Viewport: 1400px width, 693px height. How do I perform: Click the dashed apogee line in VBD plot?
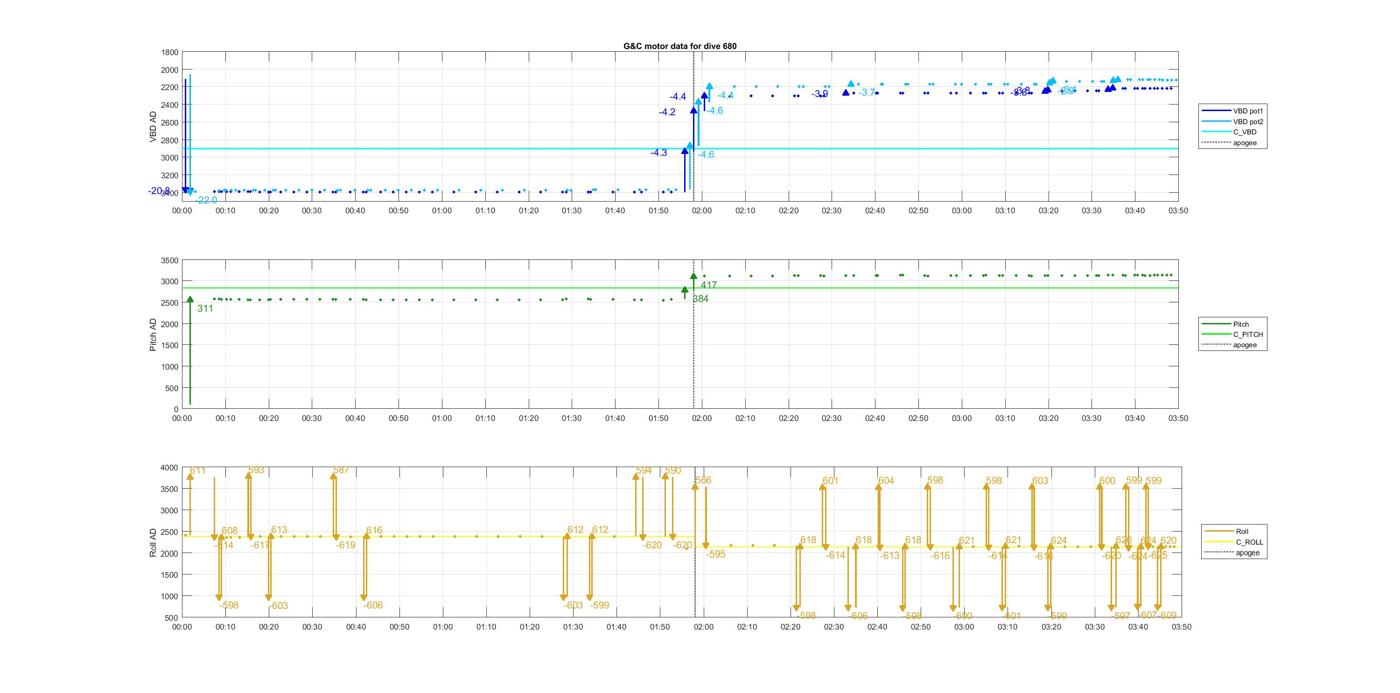point(694,125)
